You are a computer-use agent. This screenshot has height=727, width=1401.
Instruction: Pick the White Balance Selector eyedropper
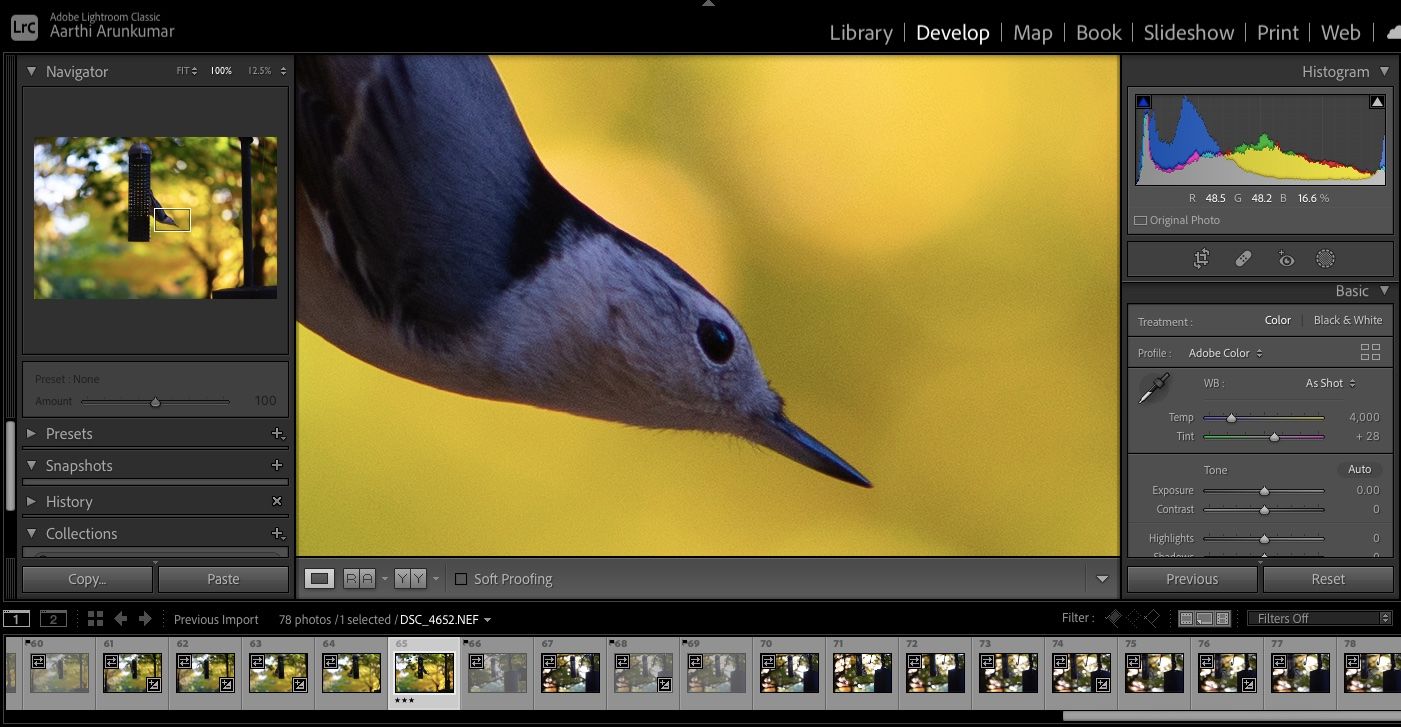(1153, 389)
